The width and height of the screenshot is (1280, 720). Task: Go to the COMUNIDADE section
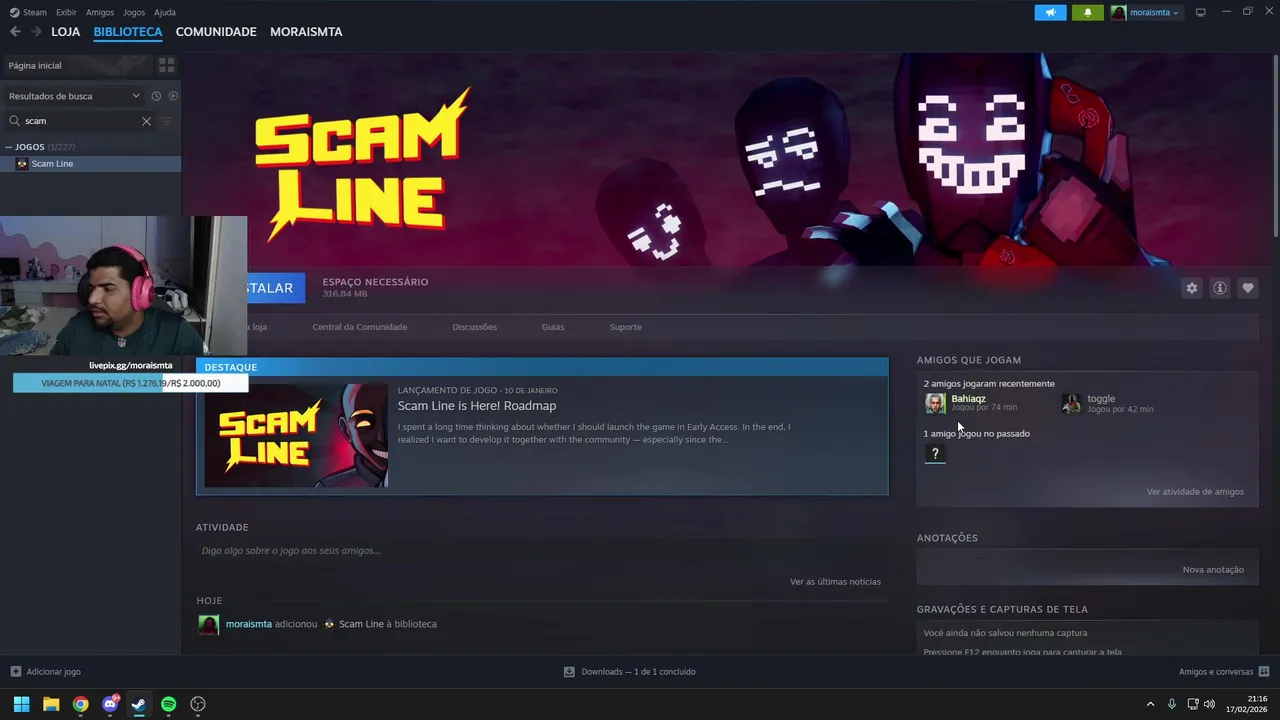coord(216,32)
